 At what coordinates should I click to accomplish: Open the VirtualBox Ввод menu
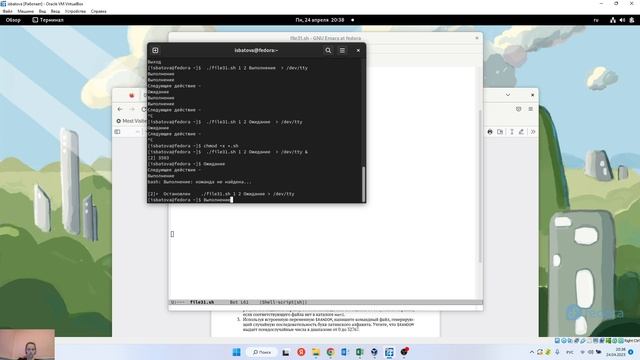[x=55, y=11]
